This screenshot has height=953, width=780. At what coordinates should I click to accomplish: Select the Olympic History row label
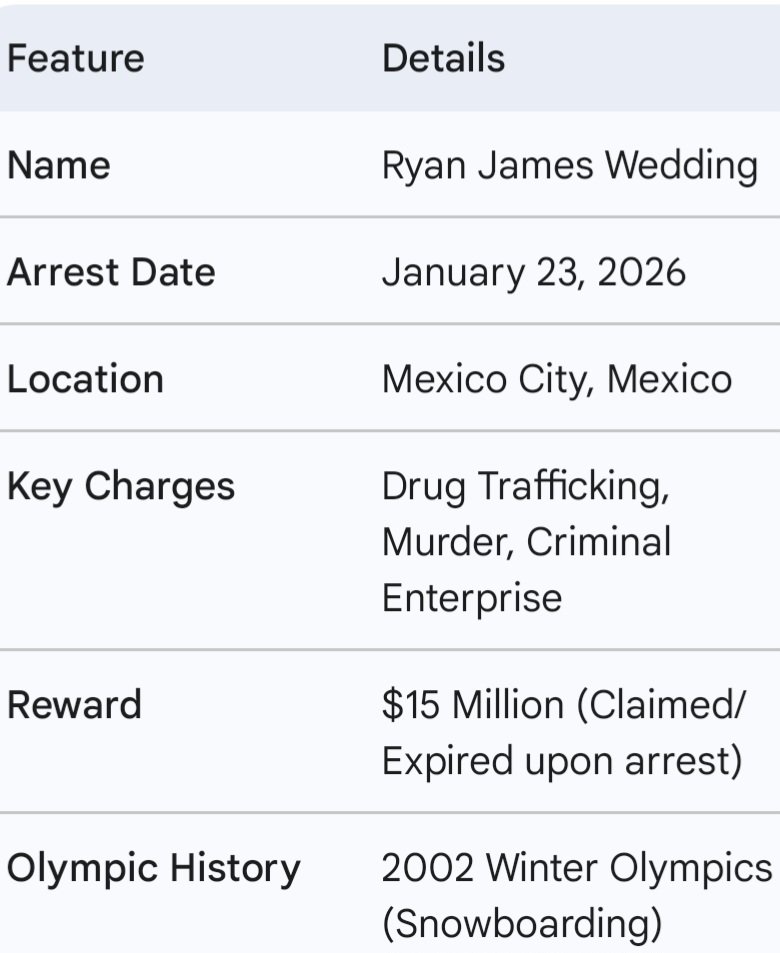click(x=153, y=868)
